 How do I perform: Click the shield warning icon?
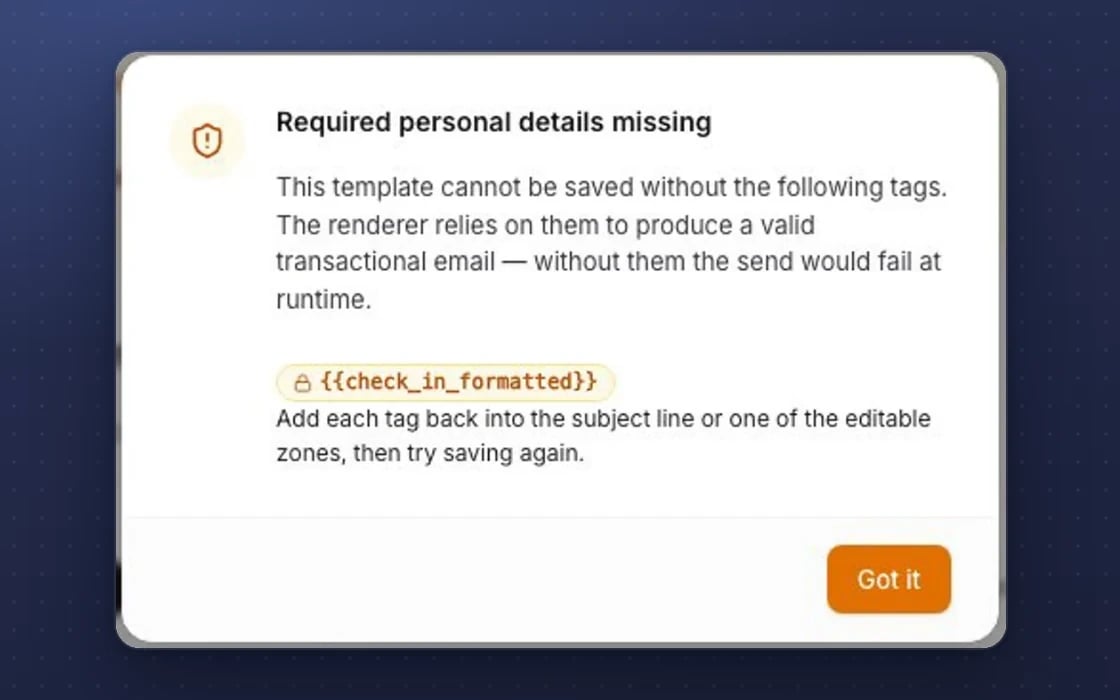click(207, 140)
